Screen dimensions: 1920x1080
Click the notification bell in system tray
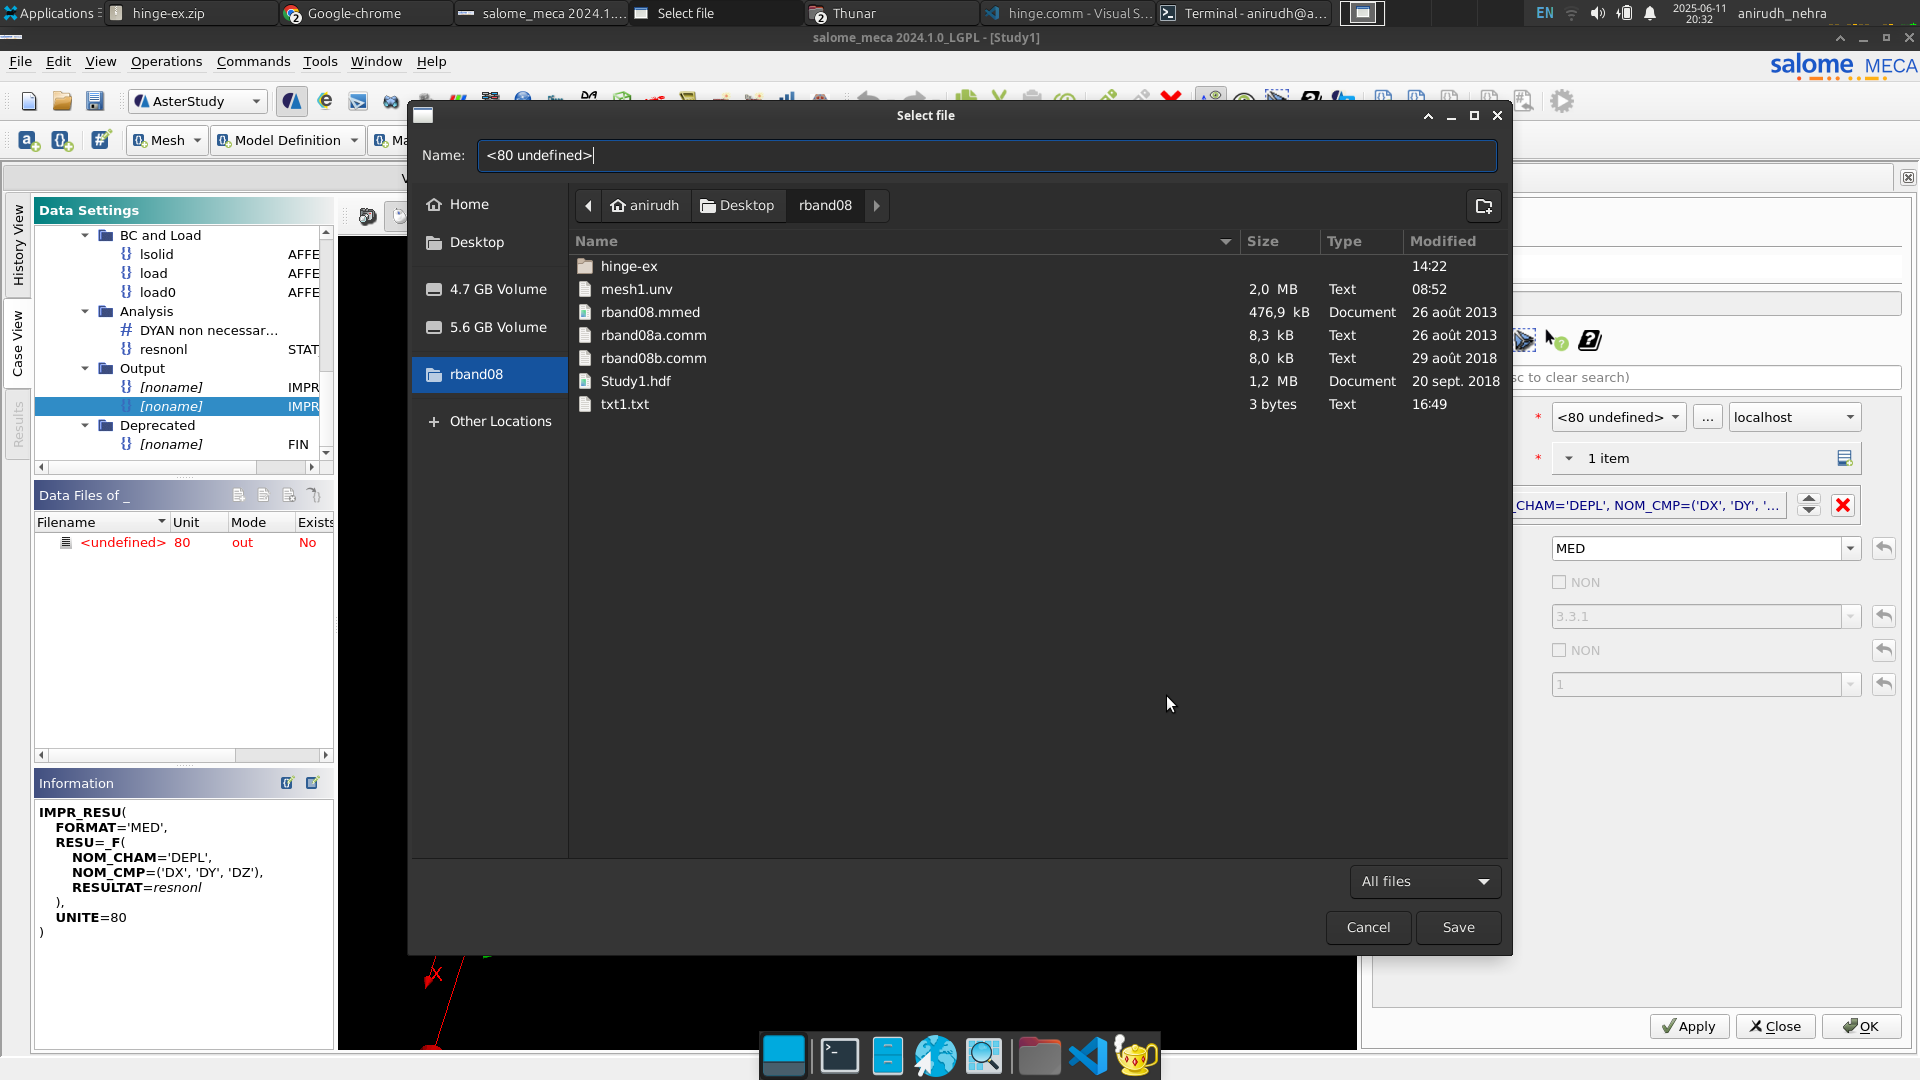click(1650, 13)
